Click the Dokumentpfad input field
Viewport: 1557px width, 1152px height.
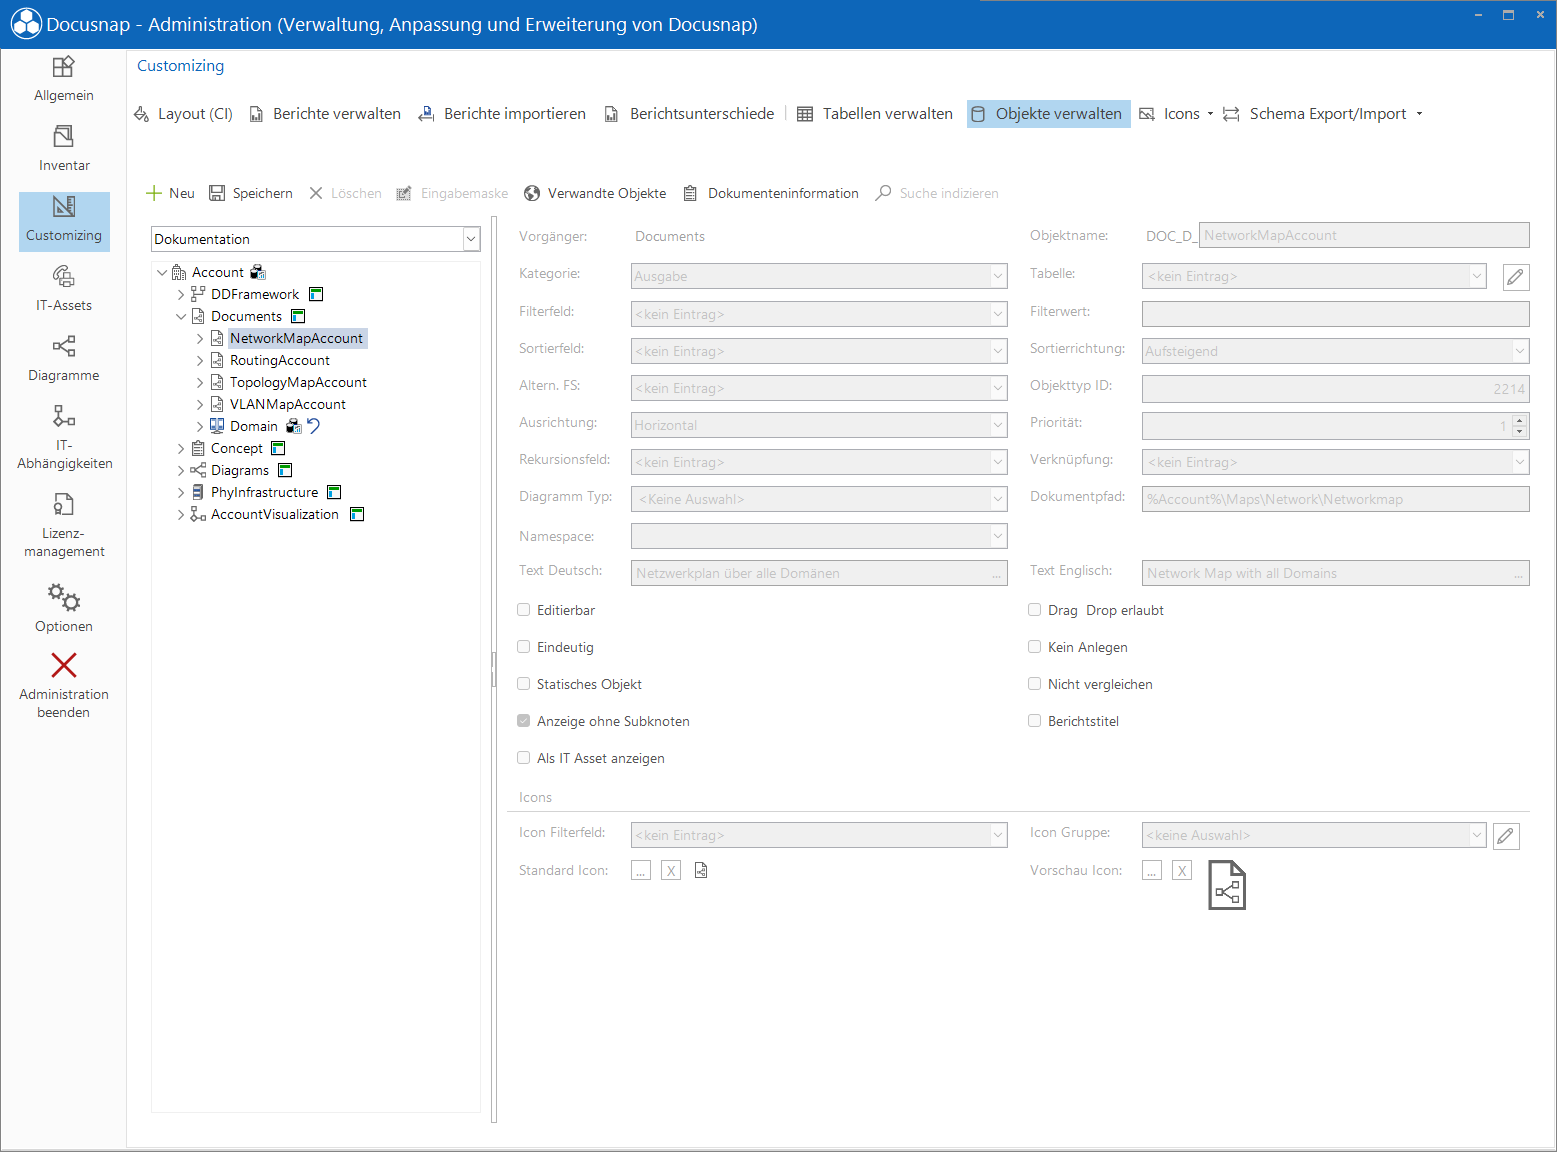[1336, 499]
